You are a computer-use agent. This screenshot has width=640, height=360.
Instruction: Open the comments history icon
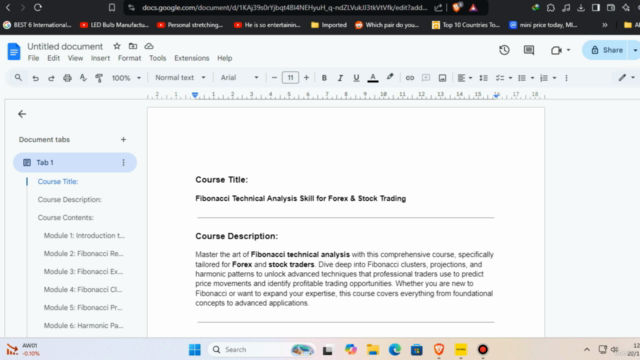529,50
